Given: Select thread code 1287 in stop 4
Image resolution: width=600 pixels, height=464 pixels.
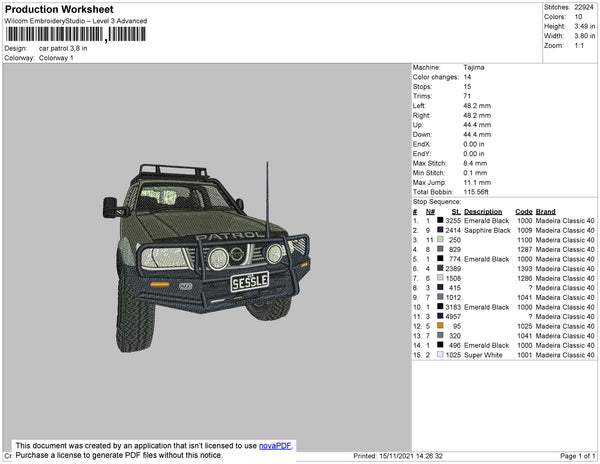Looking at the screenshot, I should (x=525, y=249).
